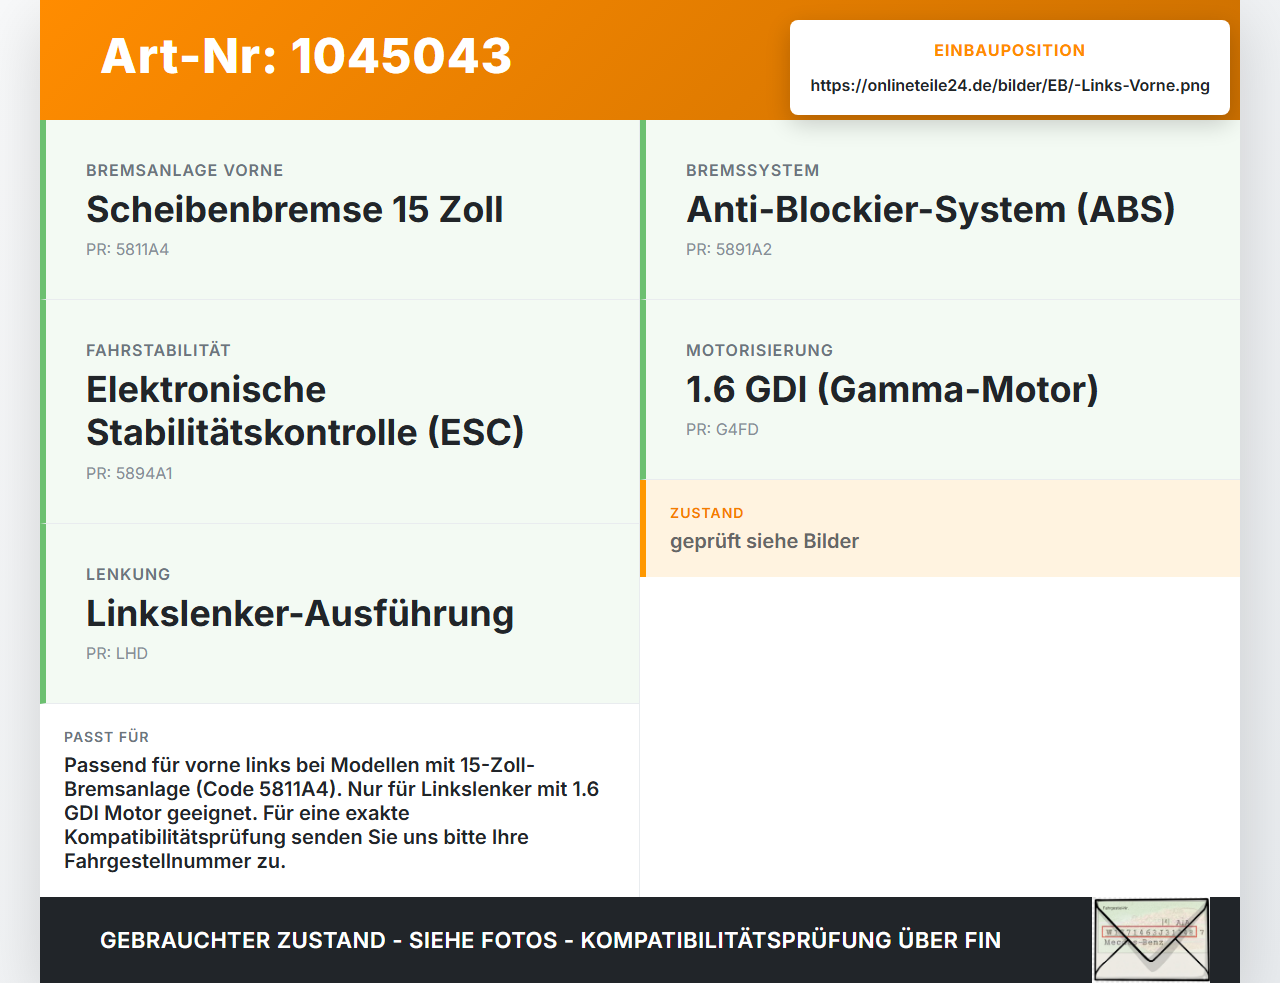The height and width of the screenshot is (983, 1280).
Task: Click the MOTORISIERUNG label
Action: [759, 351]
